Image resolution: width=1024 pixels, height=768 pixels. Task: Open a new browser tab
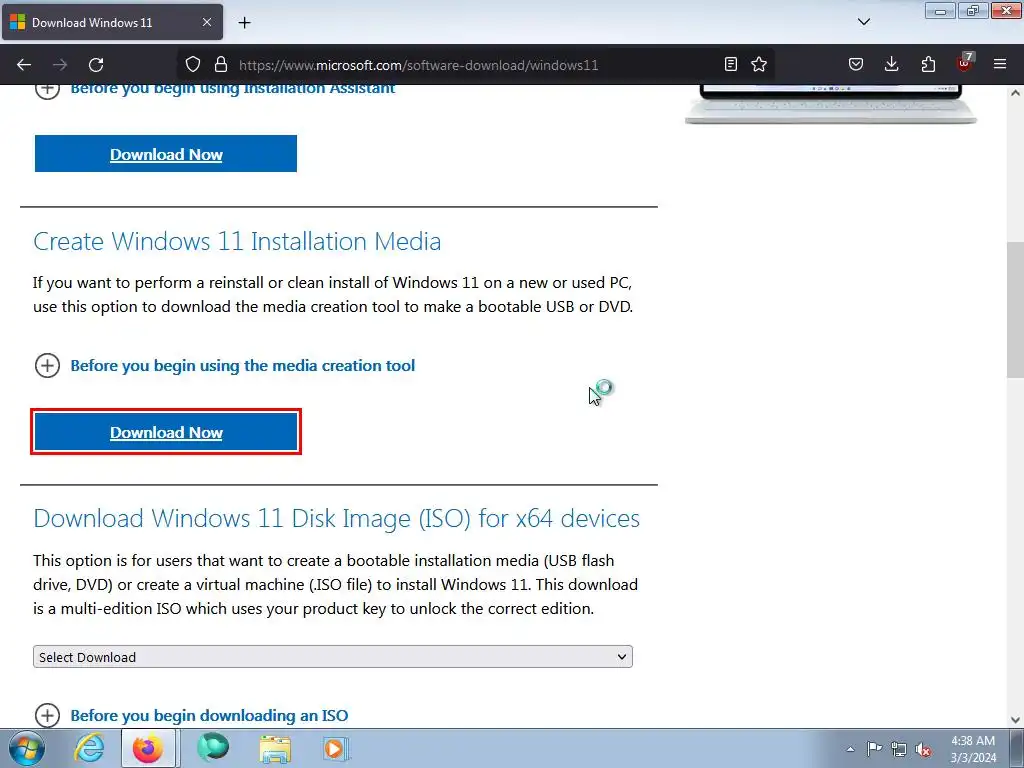coord(244,23)
